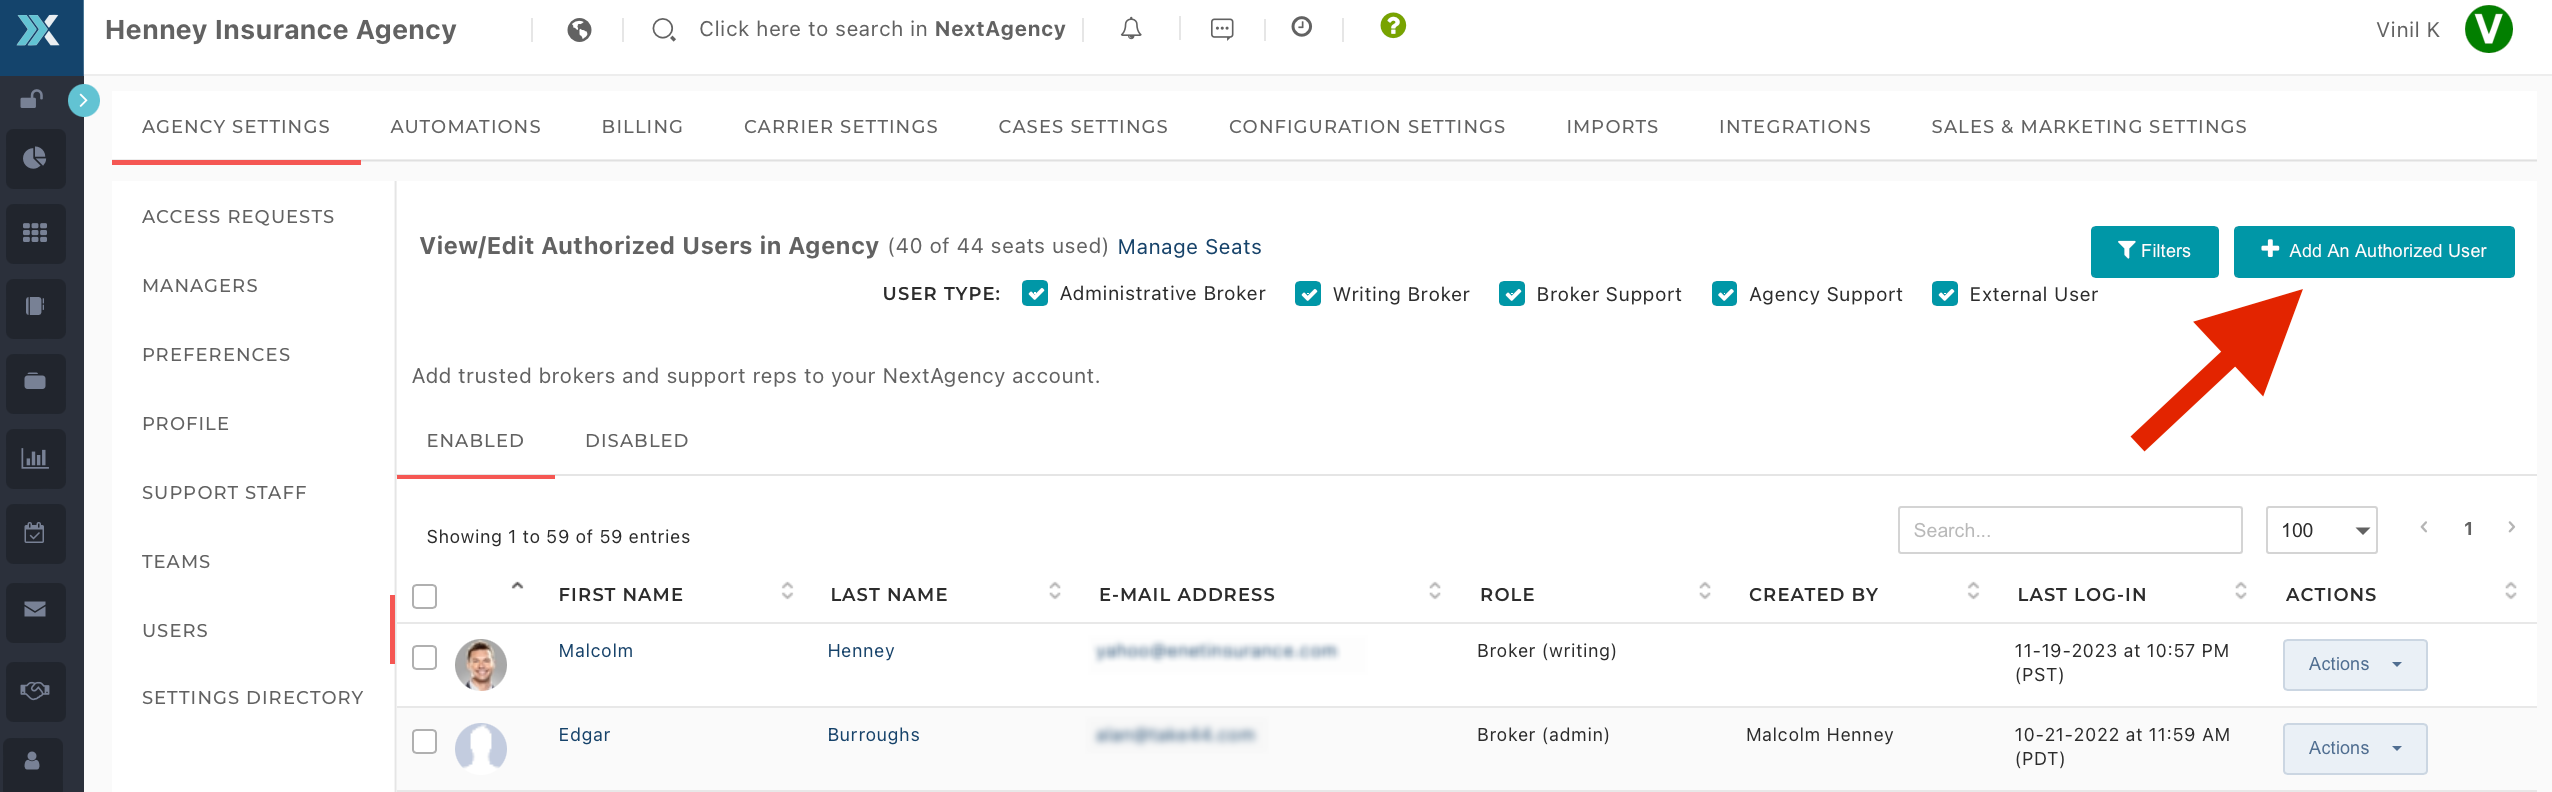
Task: Click the Filters button
Action: [x=2154, y=251]
